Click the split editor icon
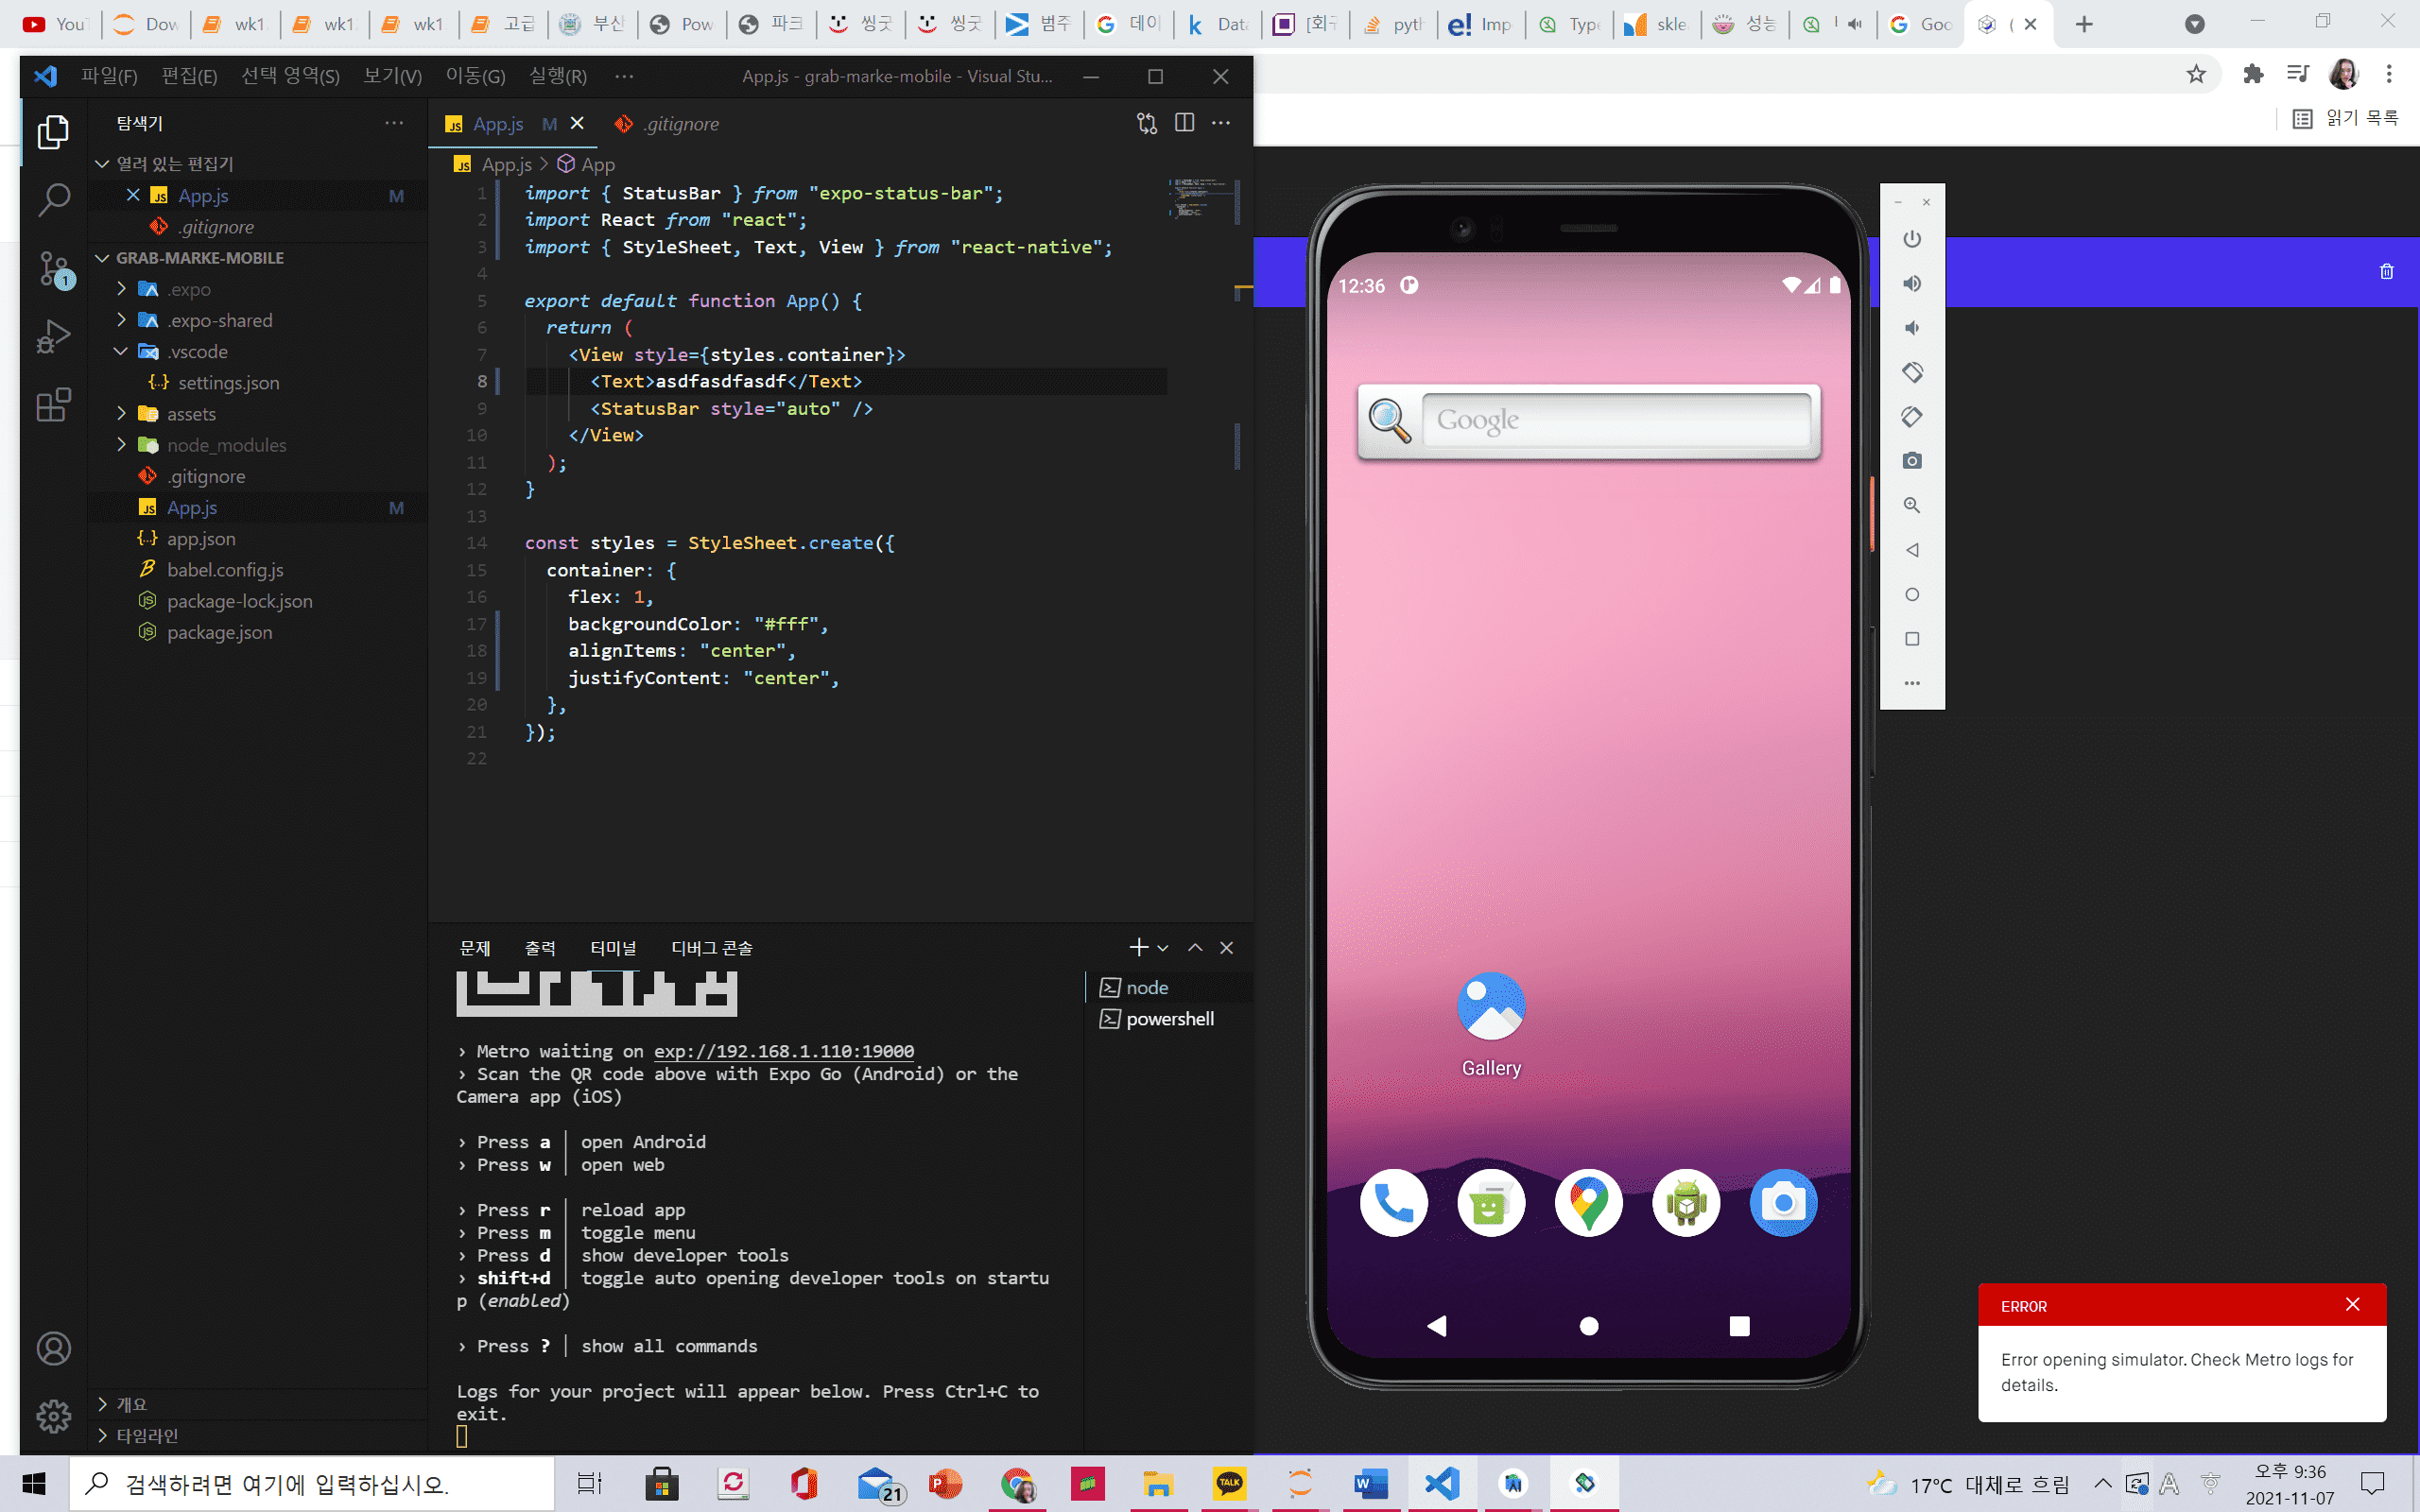 pyautogui.click(x=1184, y=123)
